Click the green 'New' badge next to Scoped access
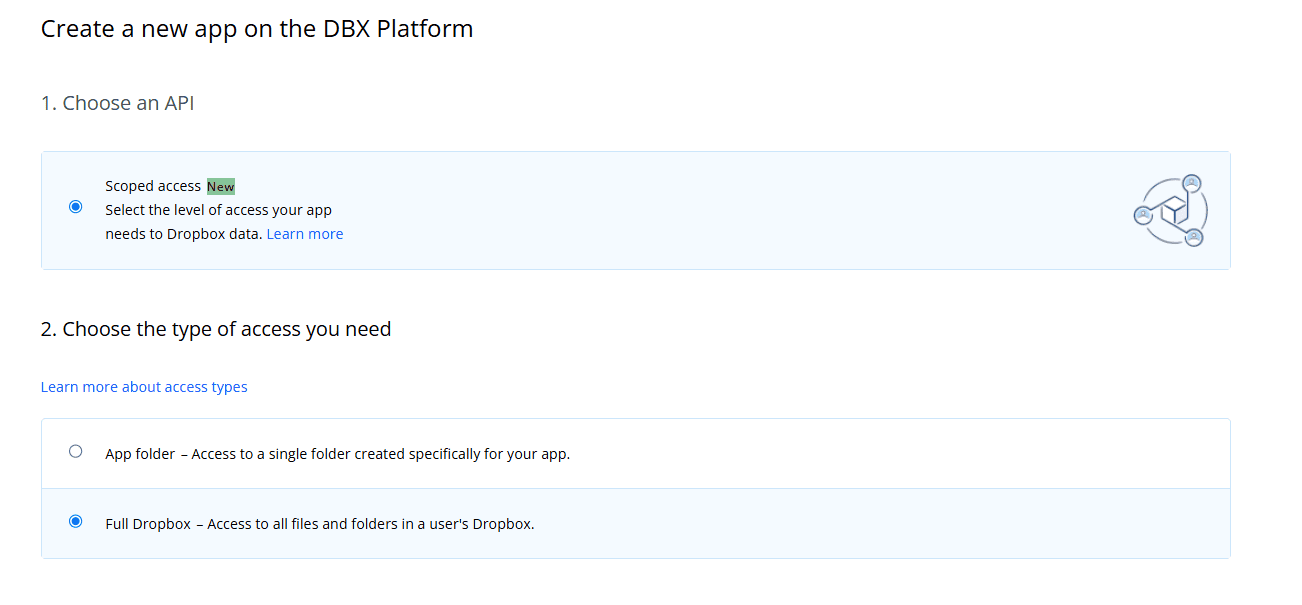 coord(220,186)
